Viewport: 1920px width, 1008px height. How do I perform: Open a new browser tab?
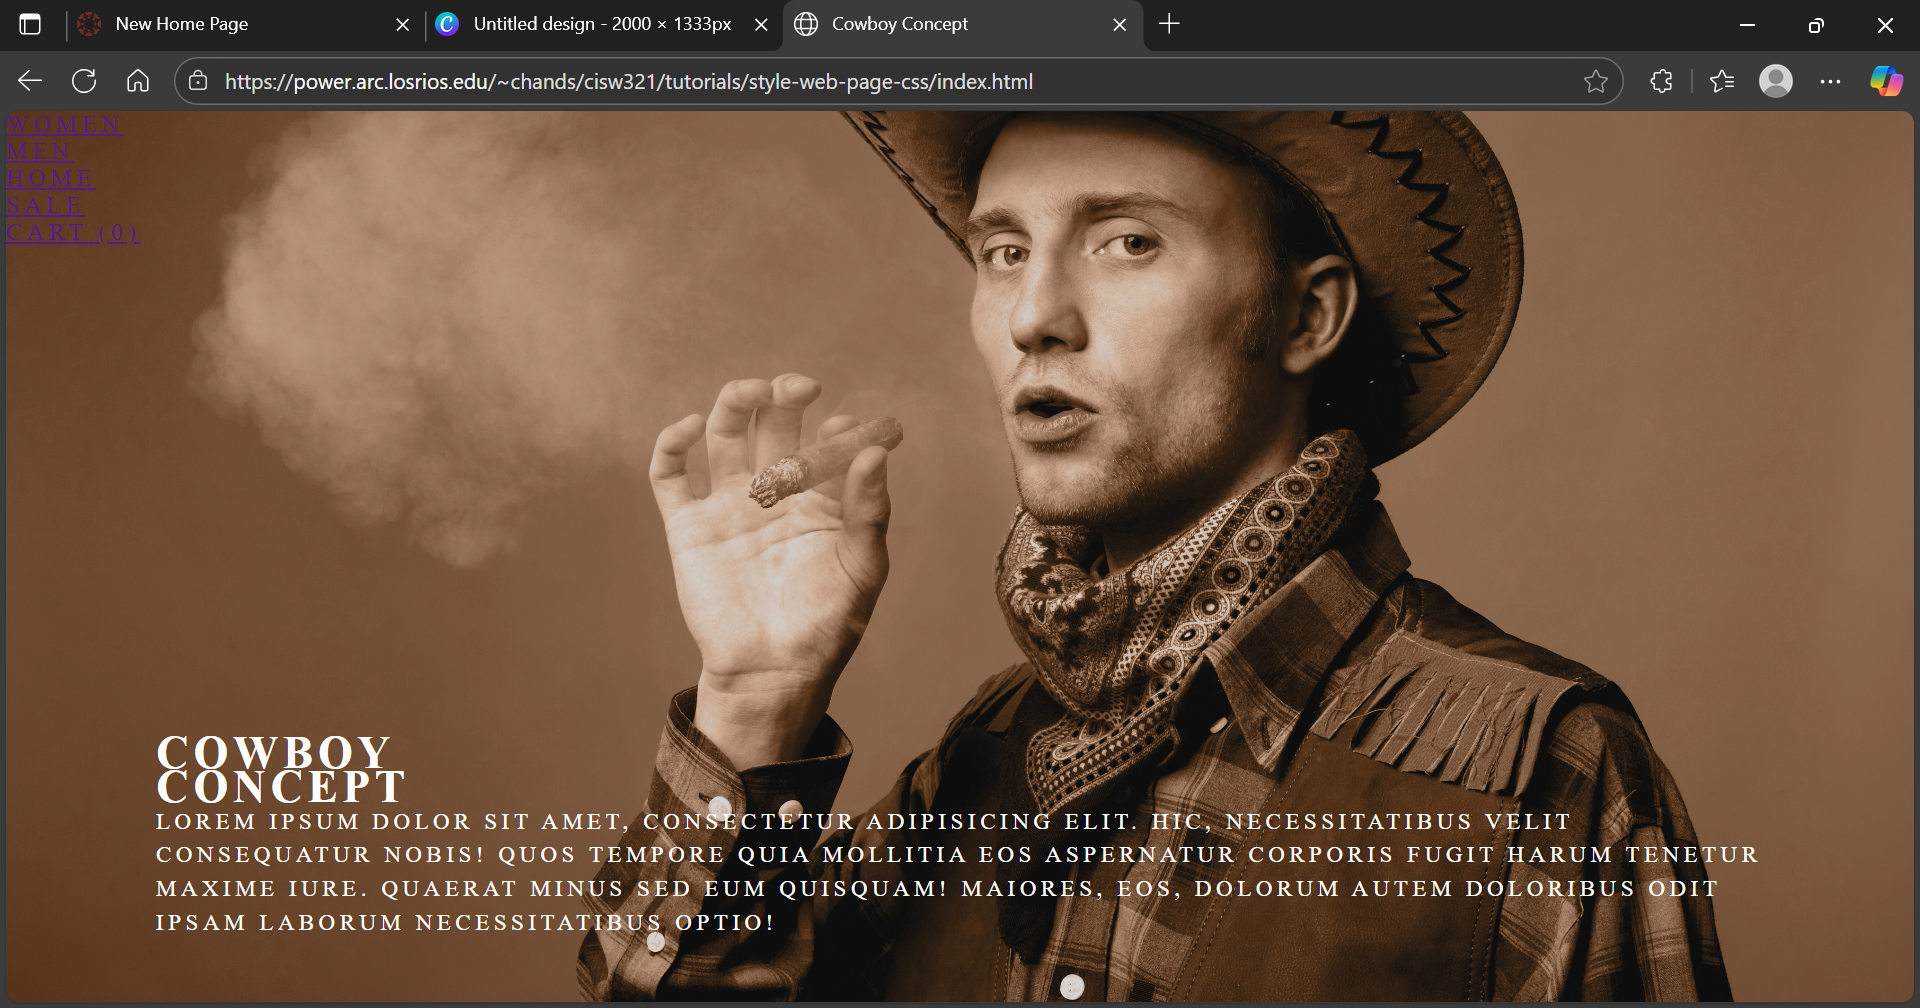(1169, 24)
